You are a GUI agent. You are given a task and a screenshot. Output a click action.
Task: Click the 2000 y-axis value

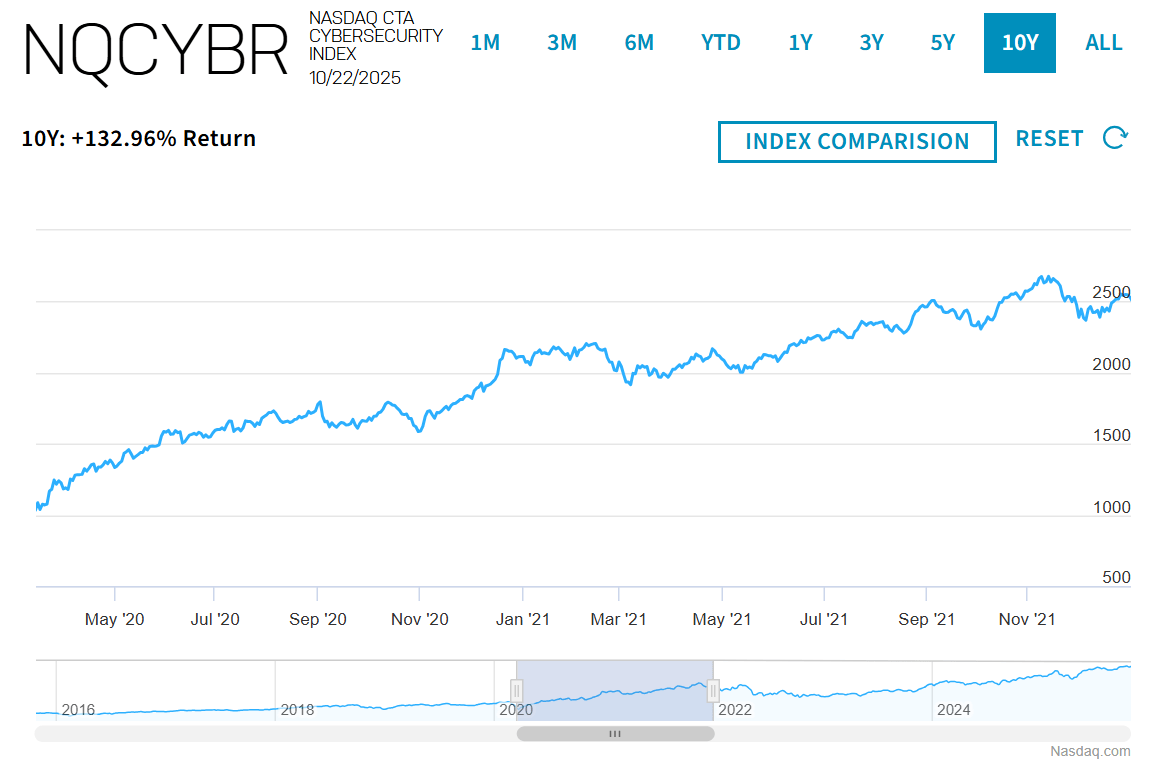click(x=1111, y=364)
